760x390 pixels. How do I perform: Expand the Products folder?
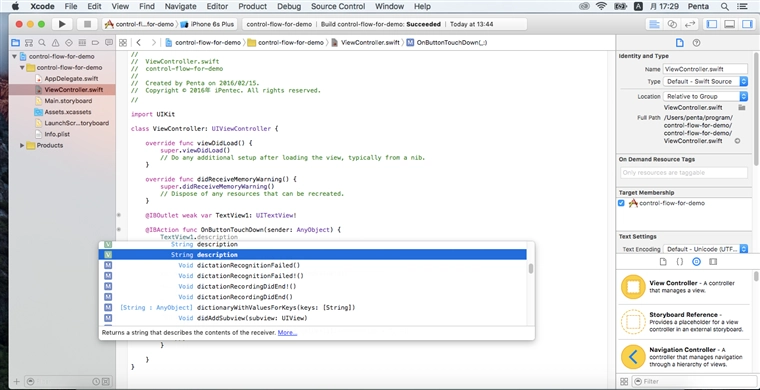tap(22, 145)
